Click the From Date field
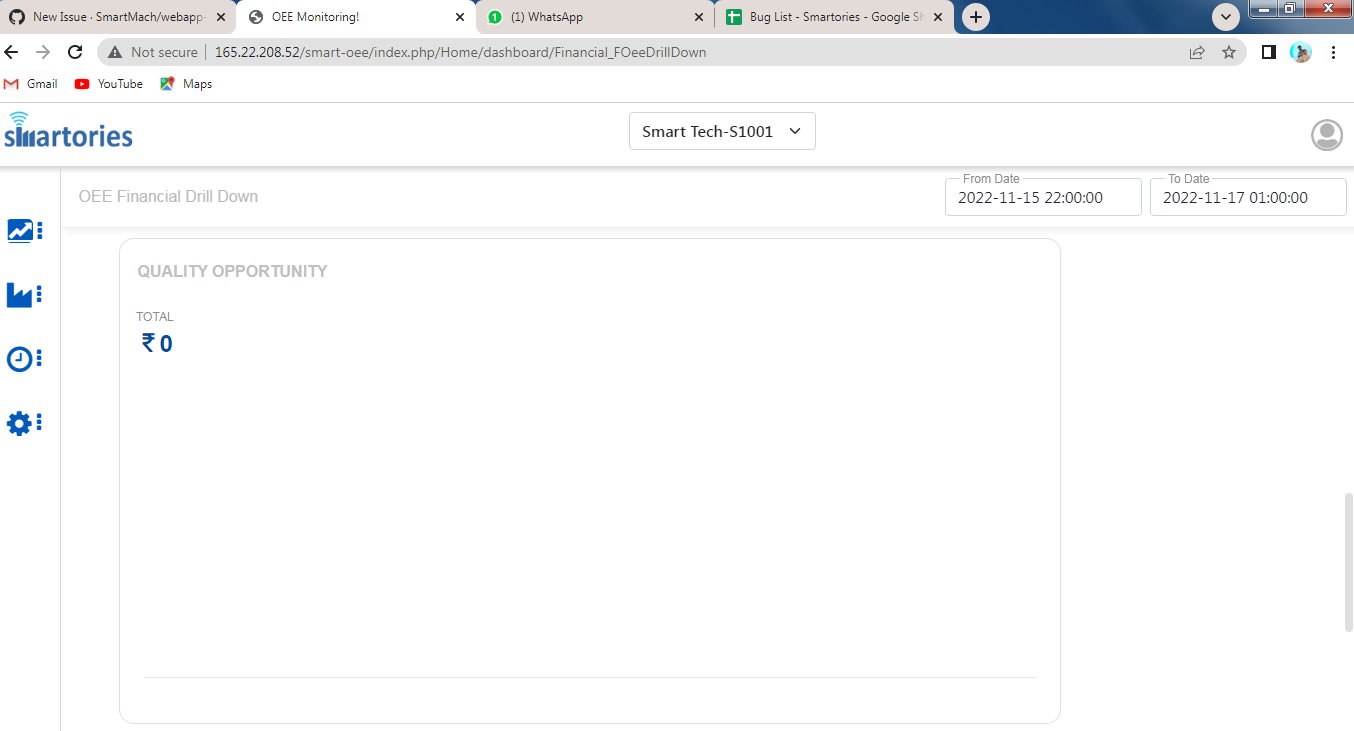 (1043, 197)
